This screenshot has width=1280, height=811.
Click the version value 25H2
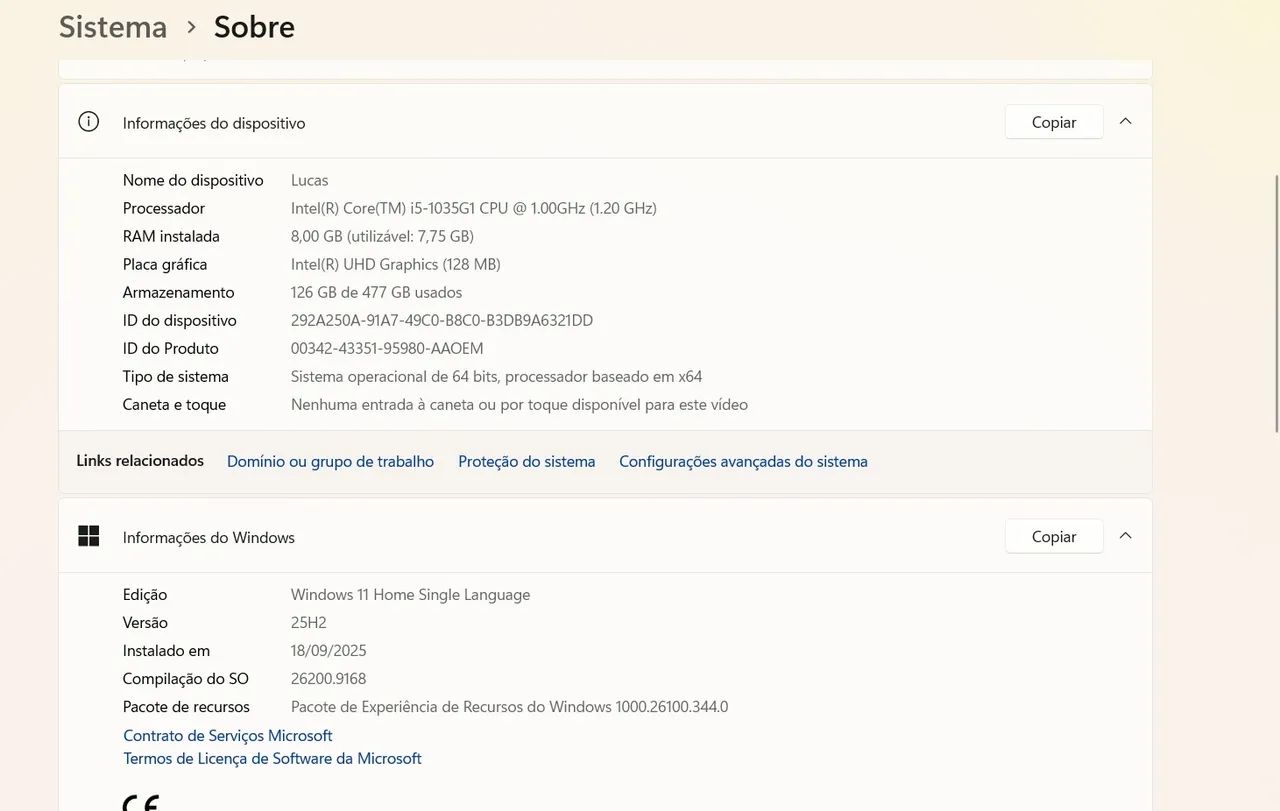tap(309, 622)
